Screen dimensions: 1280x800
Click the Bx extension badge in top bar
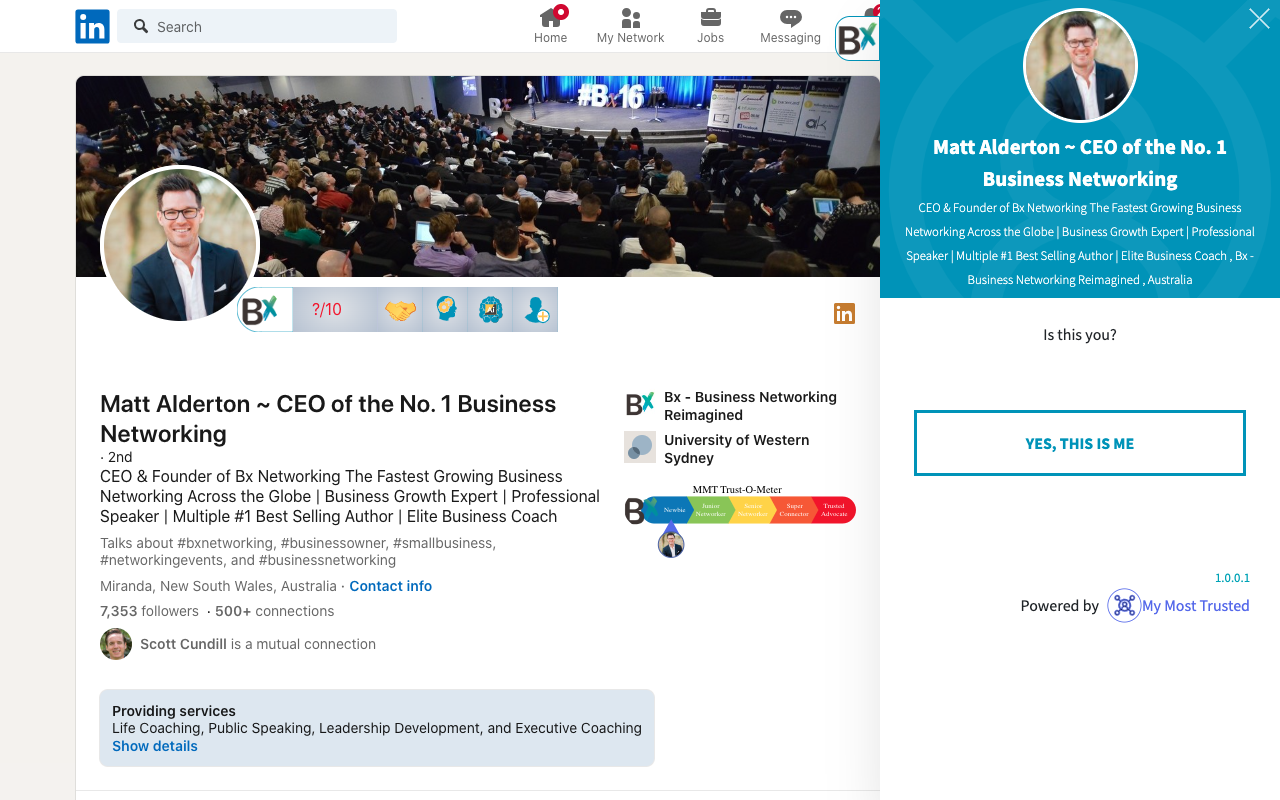click(x=857, y=39)
